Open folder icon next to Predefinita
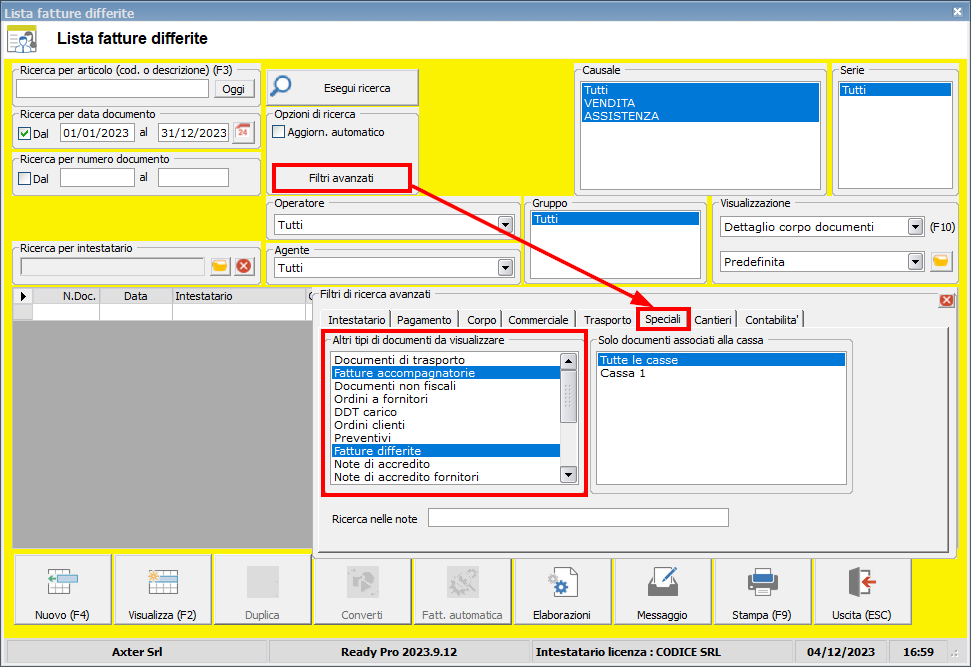971x667 pixels. (x=941, y=261)
